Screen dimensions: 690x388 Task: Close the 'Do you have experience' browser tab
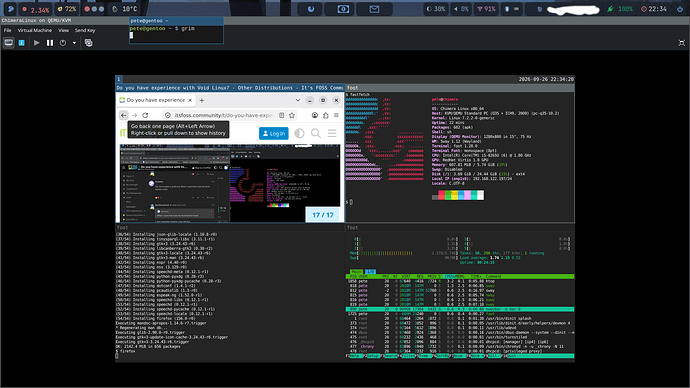190,100
